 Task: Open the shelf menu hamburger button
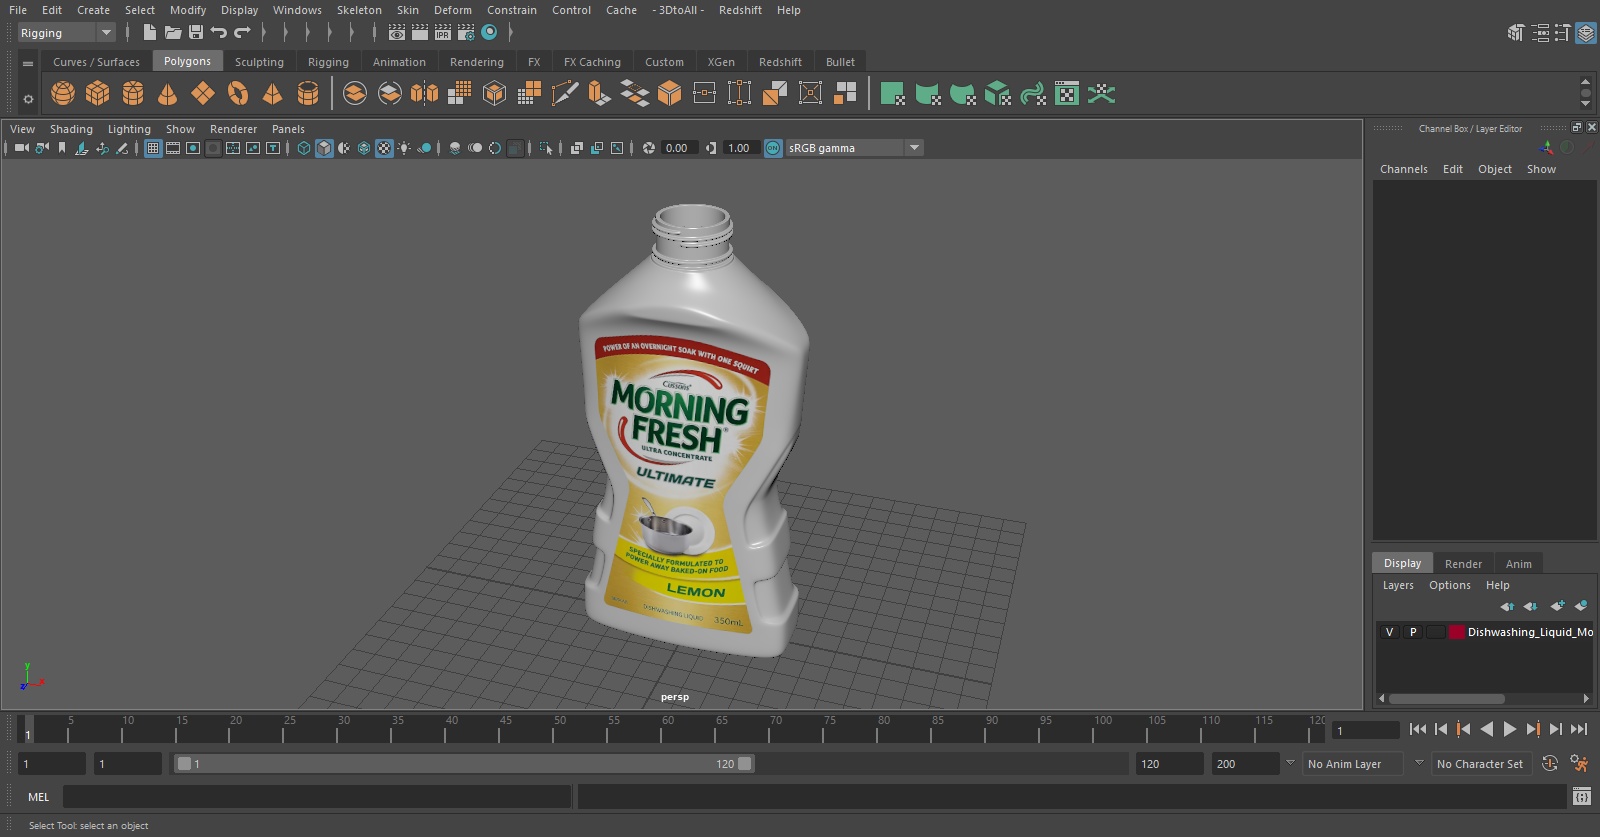pos(28,63)
